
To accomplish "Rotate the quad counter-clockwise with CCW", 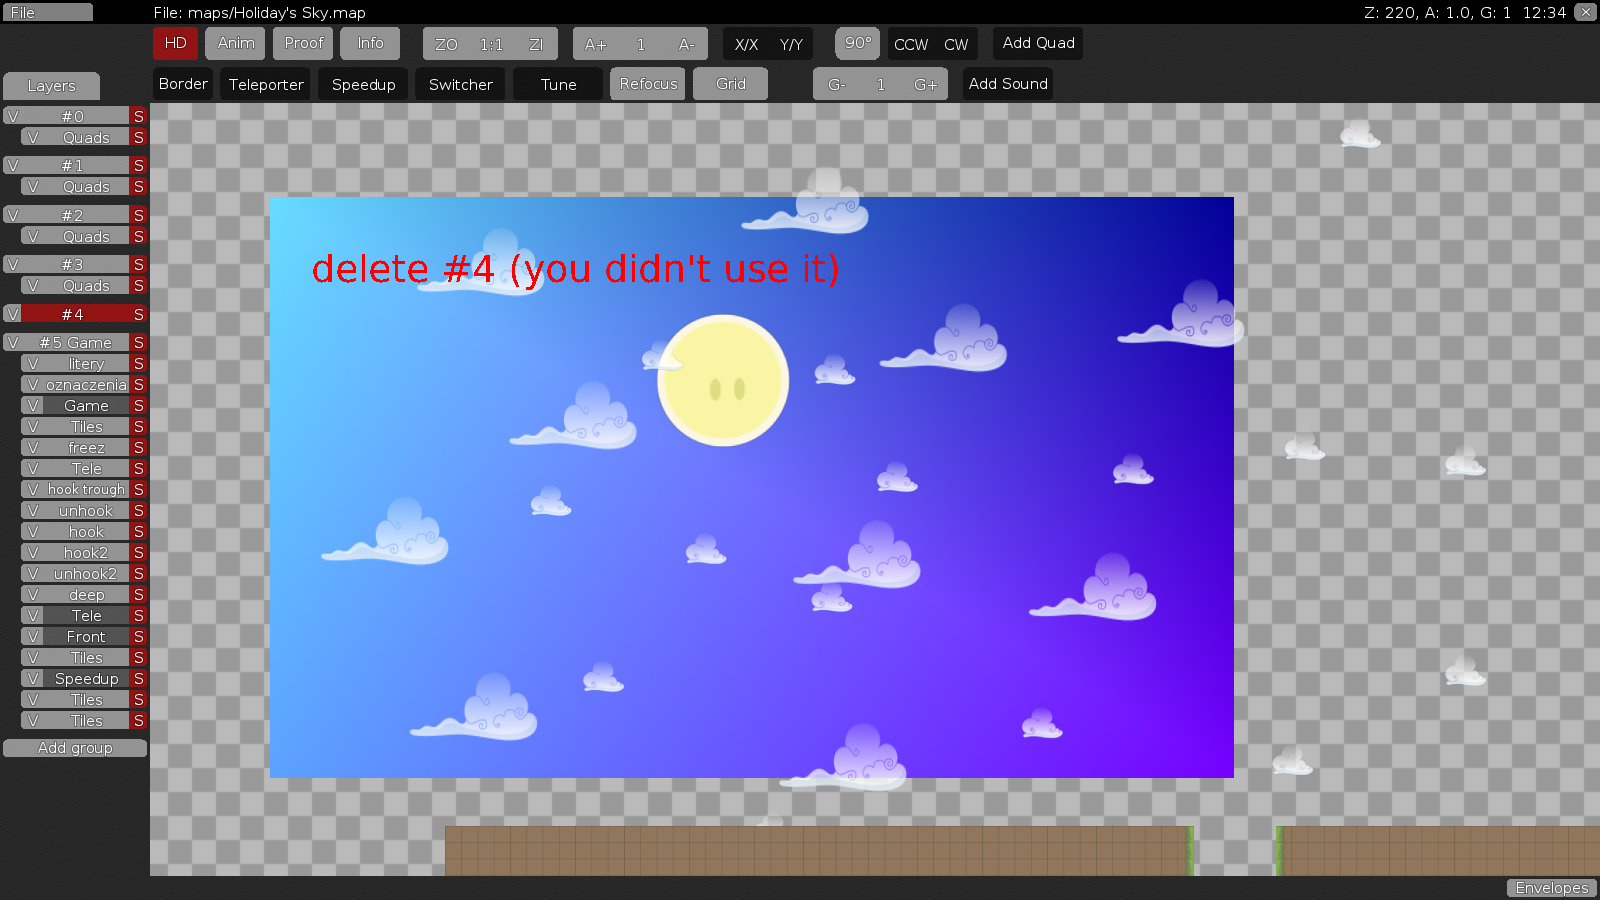I will click(x=910, y=44).
